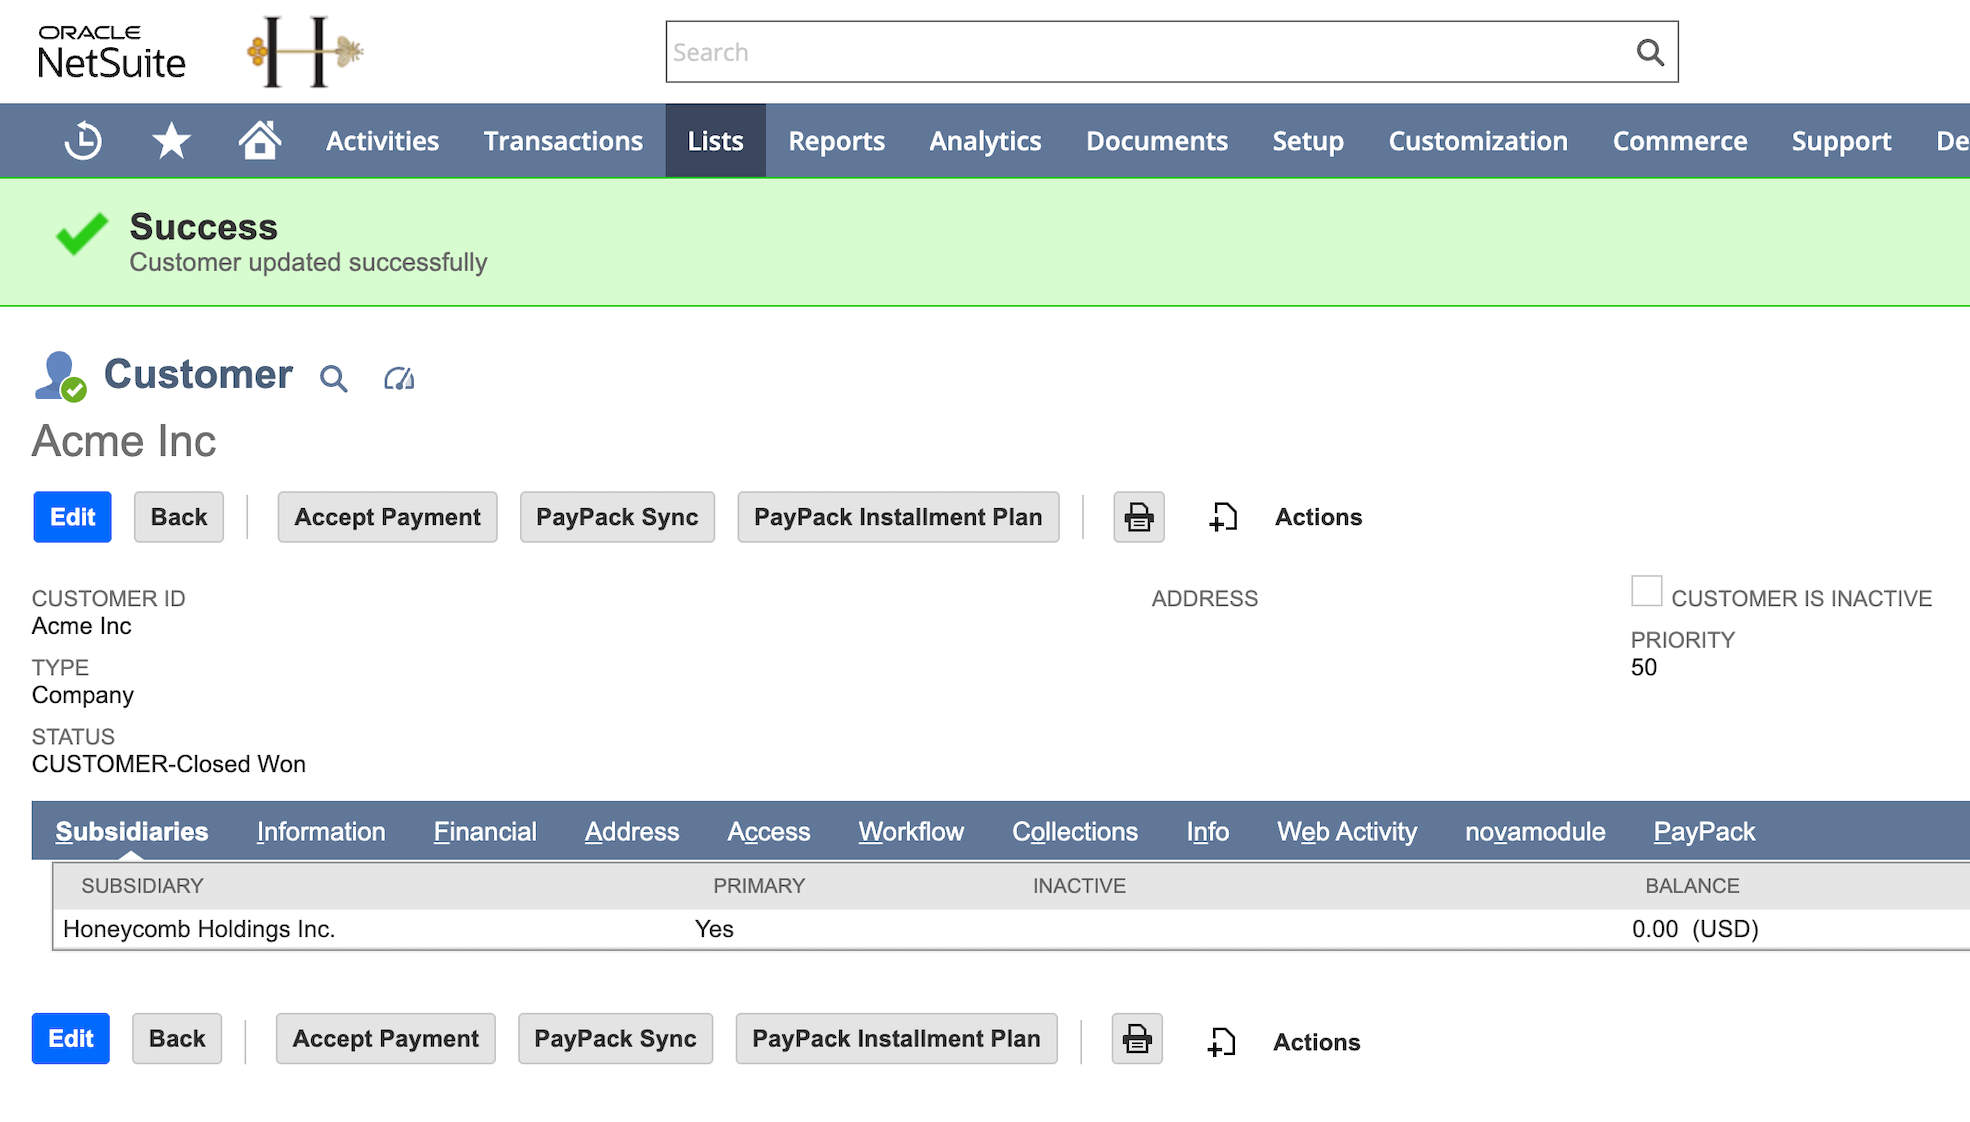Open the Transactions menu

562,140
